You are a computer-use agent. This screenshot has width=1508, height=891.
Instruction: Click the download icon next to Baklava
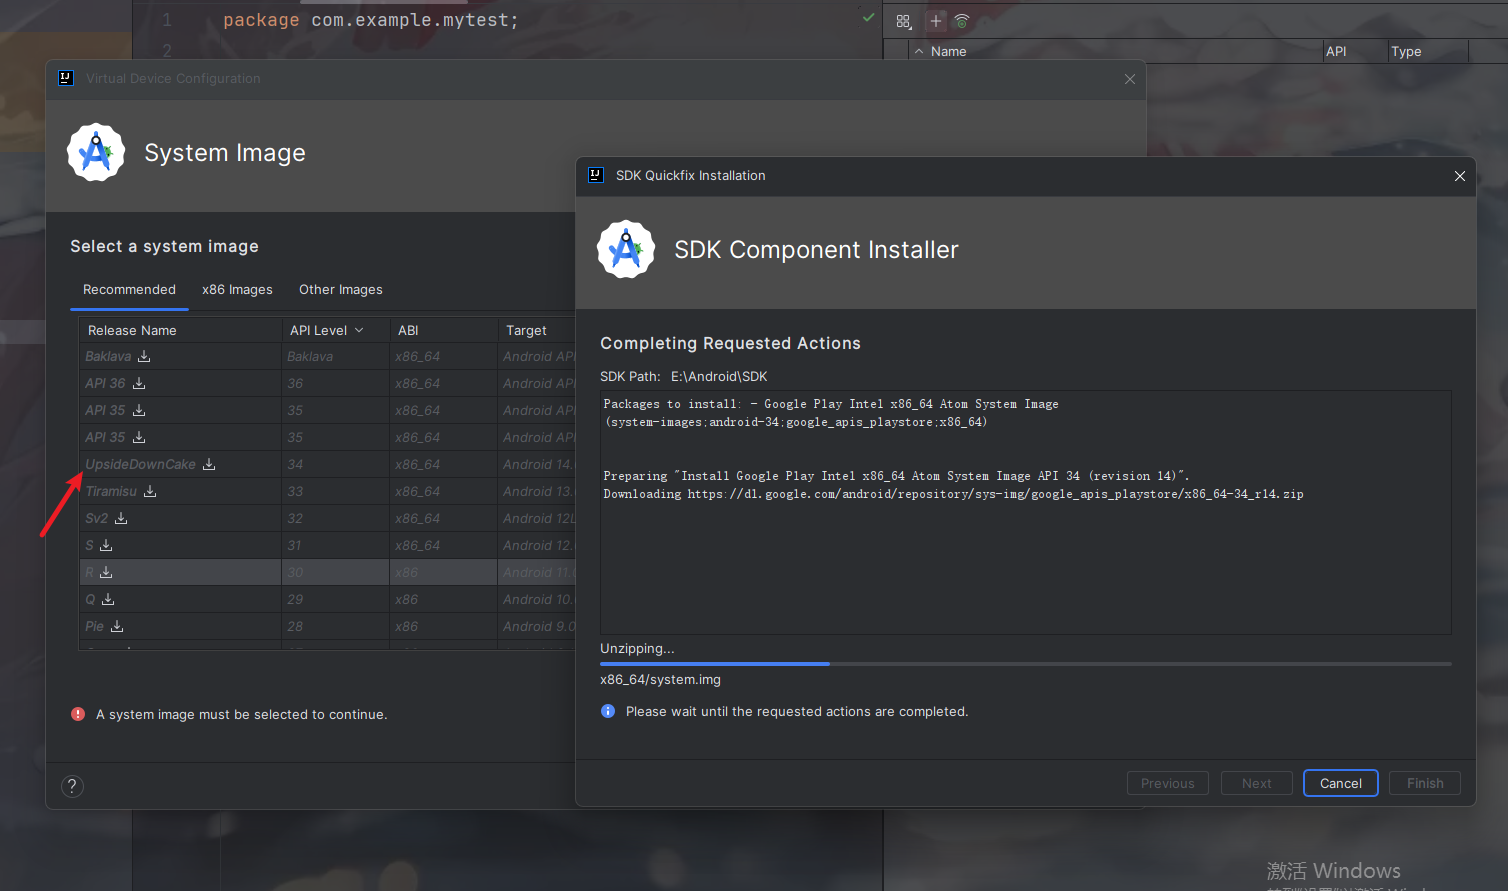coord(144,356)
